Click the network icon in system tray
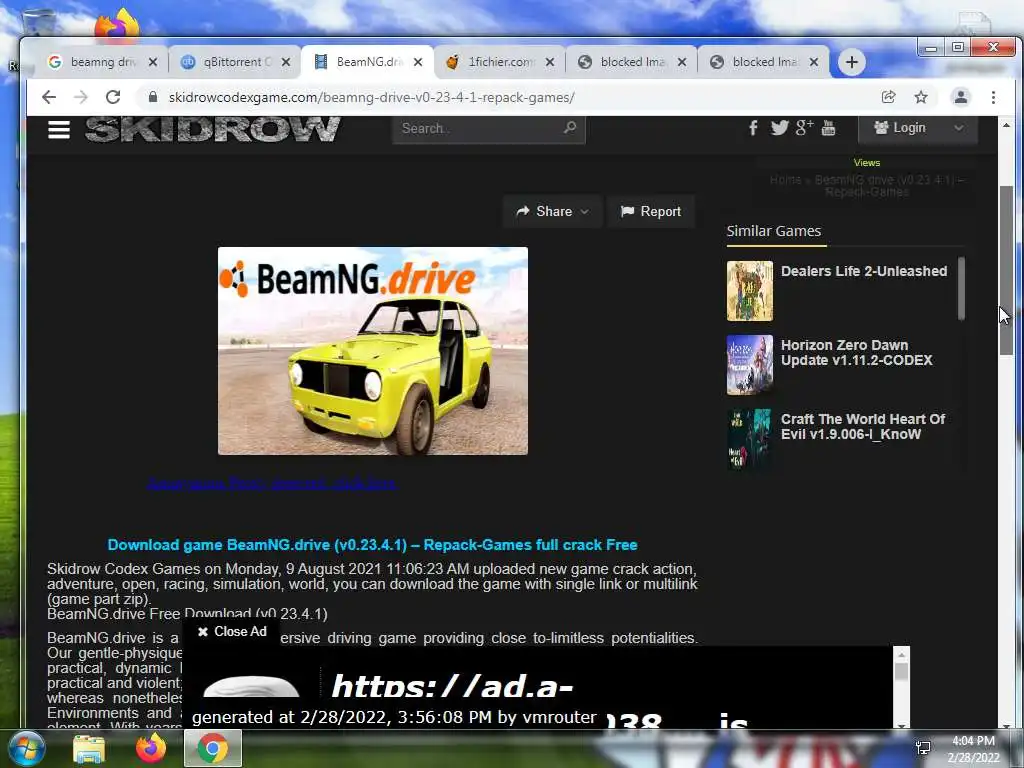The width and height of the screenshot is (1024, 768). (x=923, y=748)
